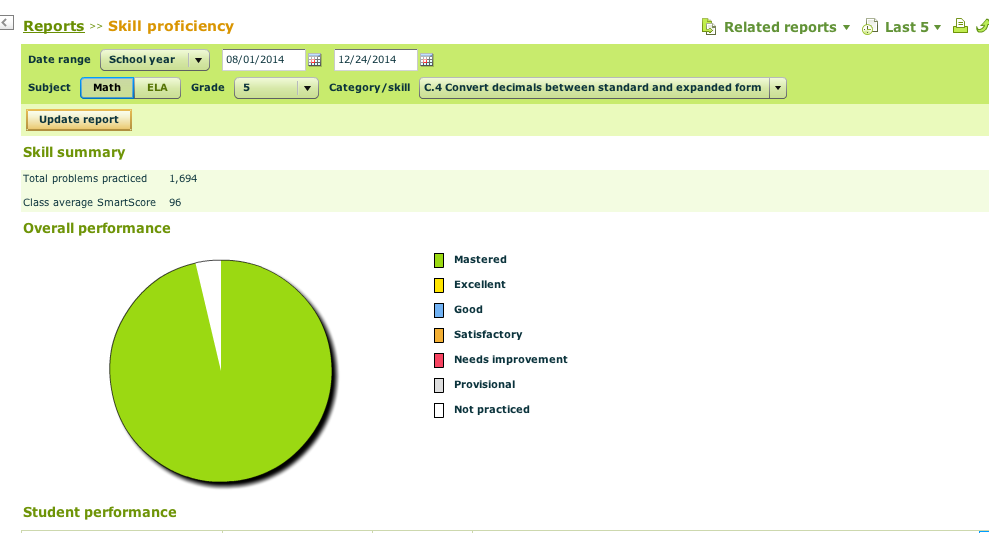Click the Needs improvement red legend swatch
Image resolution: width=989 pixels, height=533 pixels.
click(x=439, y=360)
